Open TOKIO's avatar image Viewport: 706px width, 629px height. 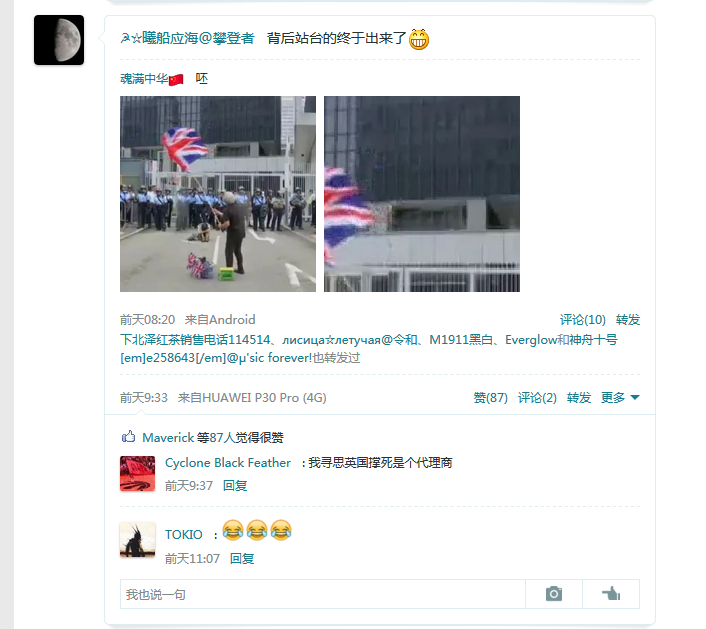[137, 540]
